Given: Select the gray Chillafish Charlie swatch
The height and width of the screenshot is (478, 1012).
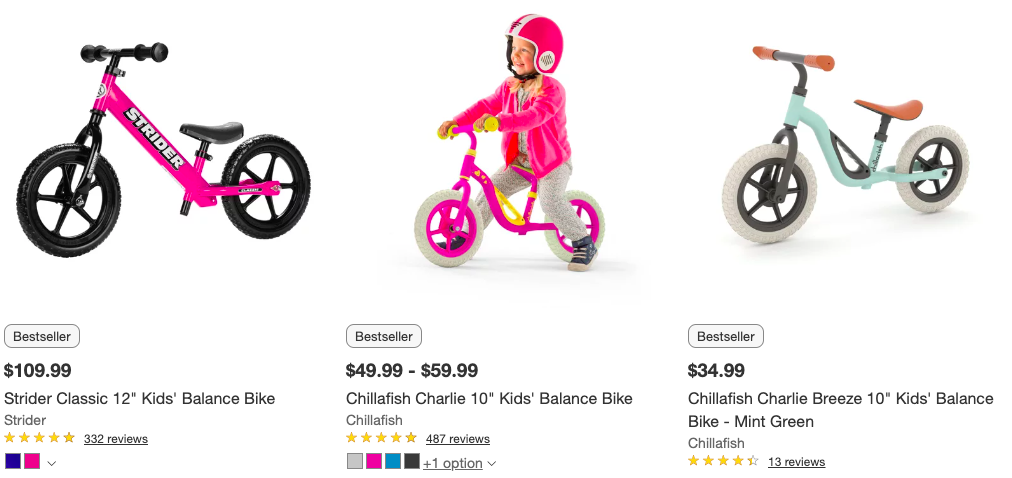Looking at the screenshot, I should tap(355, 461).
